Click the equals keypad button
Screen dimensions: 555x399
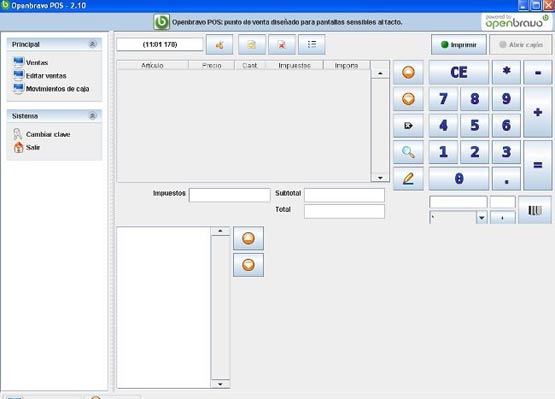click(538, 165)
